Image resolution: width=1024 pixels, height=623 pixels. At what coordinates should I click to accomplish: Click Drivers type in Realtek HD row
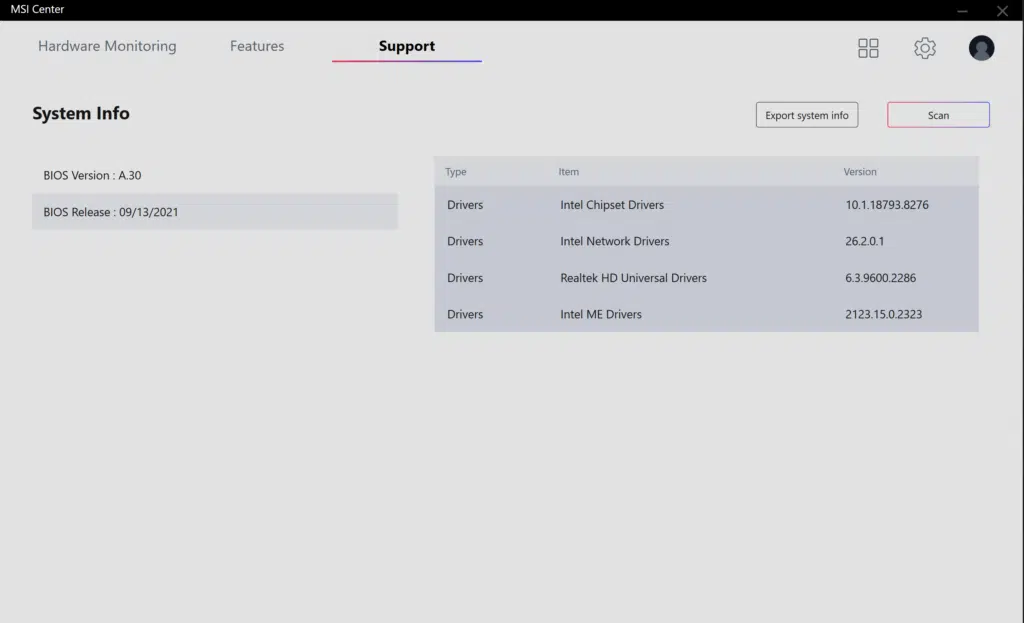(x=465, y=278)
